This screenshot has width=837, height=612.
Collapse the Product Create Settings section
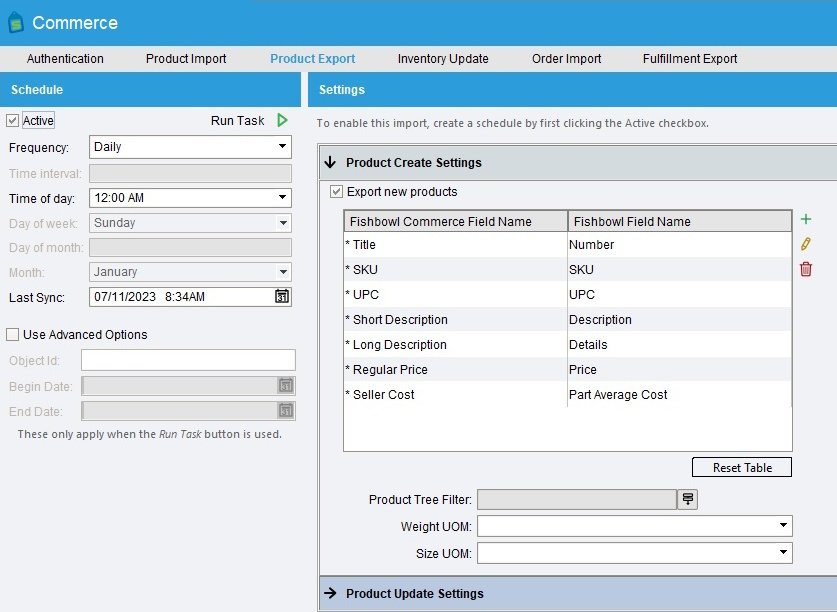[330, 163]
